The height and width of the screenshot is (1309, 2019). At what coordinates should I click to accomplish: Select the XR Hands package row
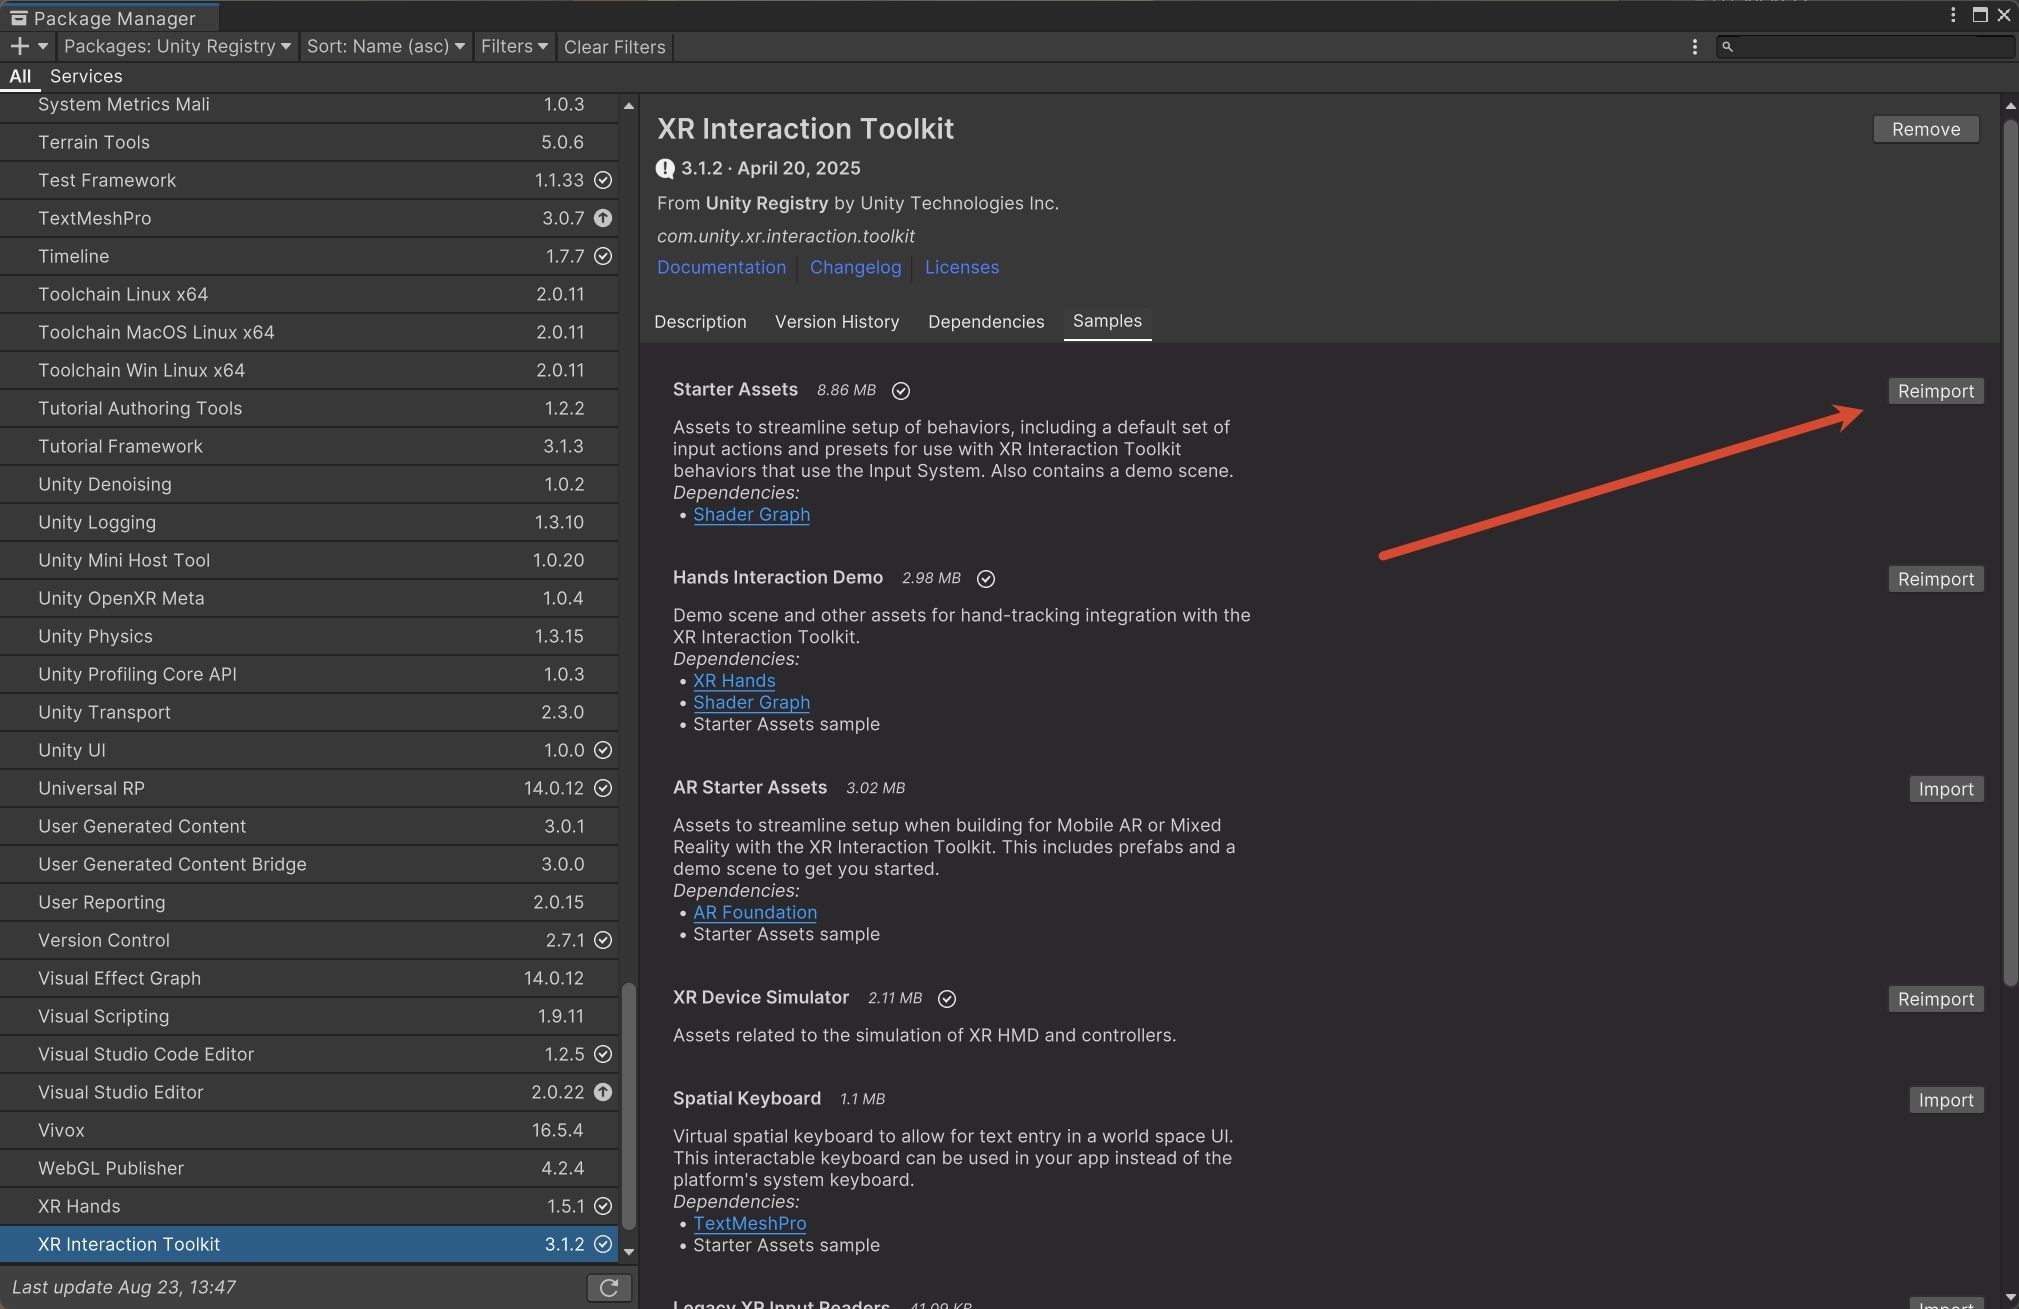[309, 1206]
